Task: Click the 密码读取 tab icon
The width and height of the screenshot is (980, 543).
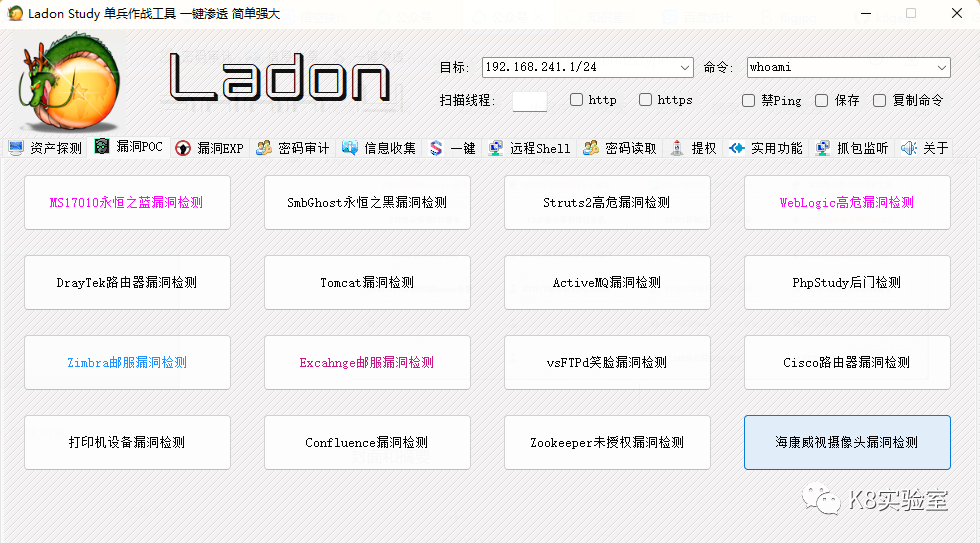Action: click(591, 148)
